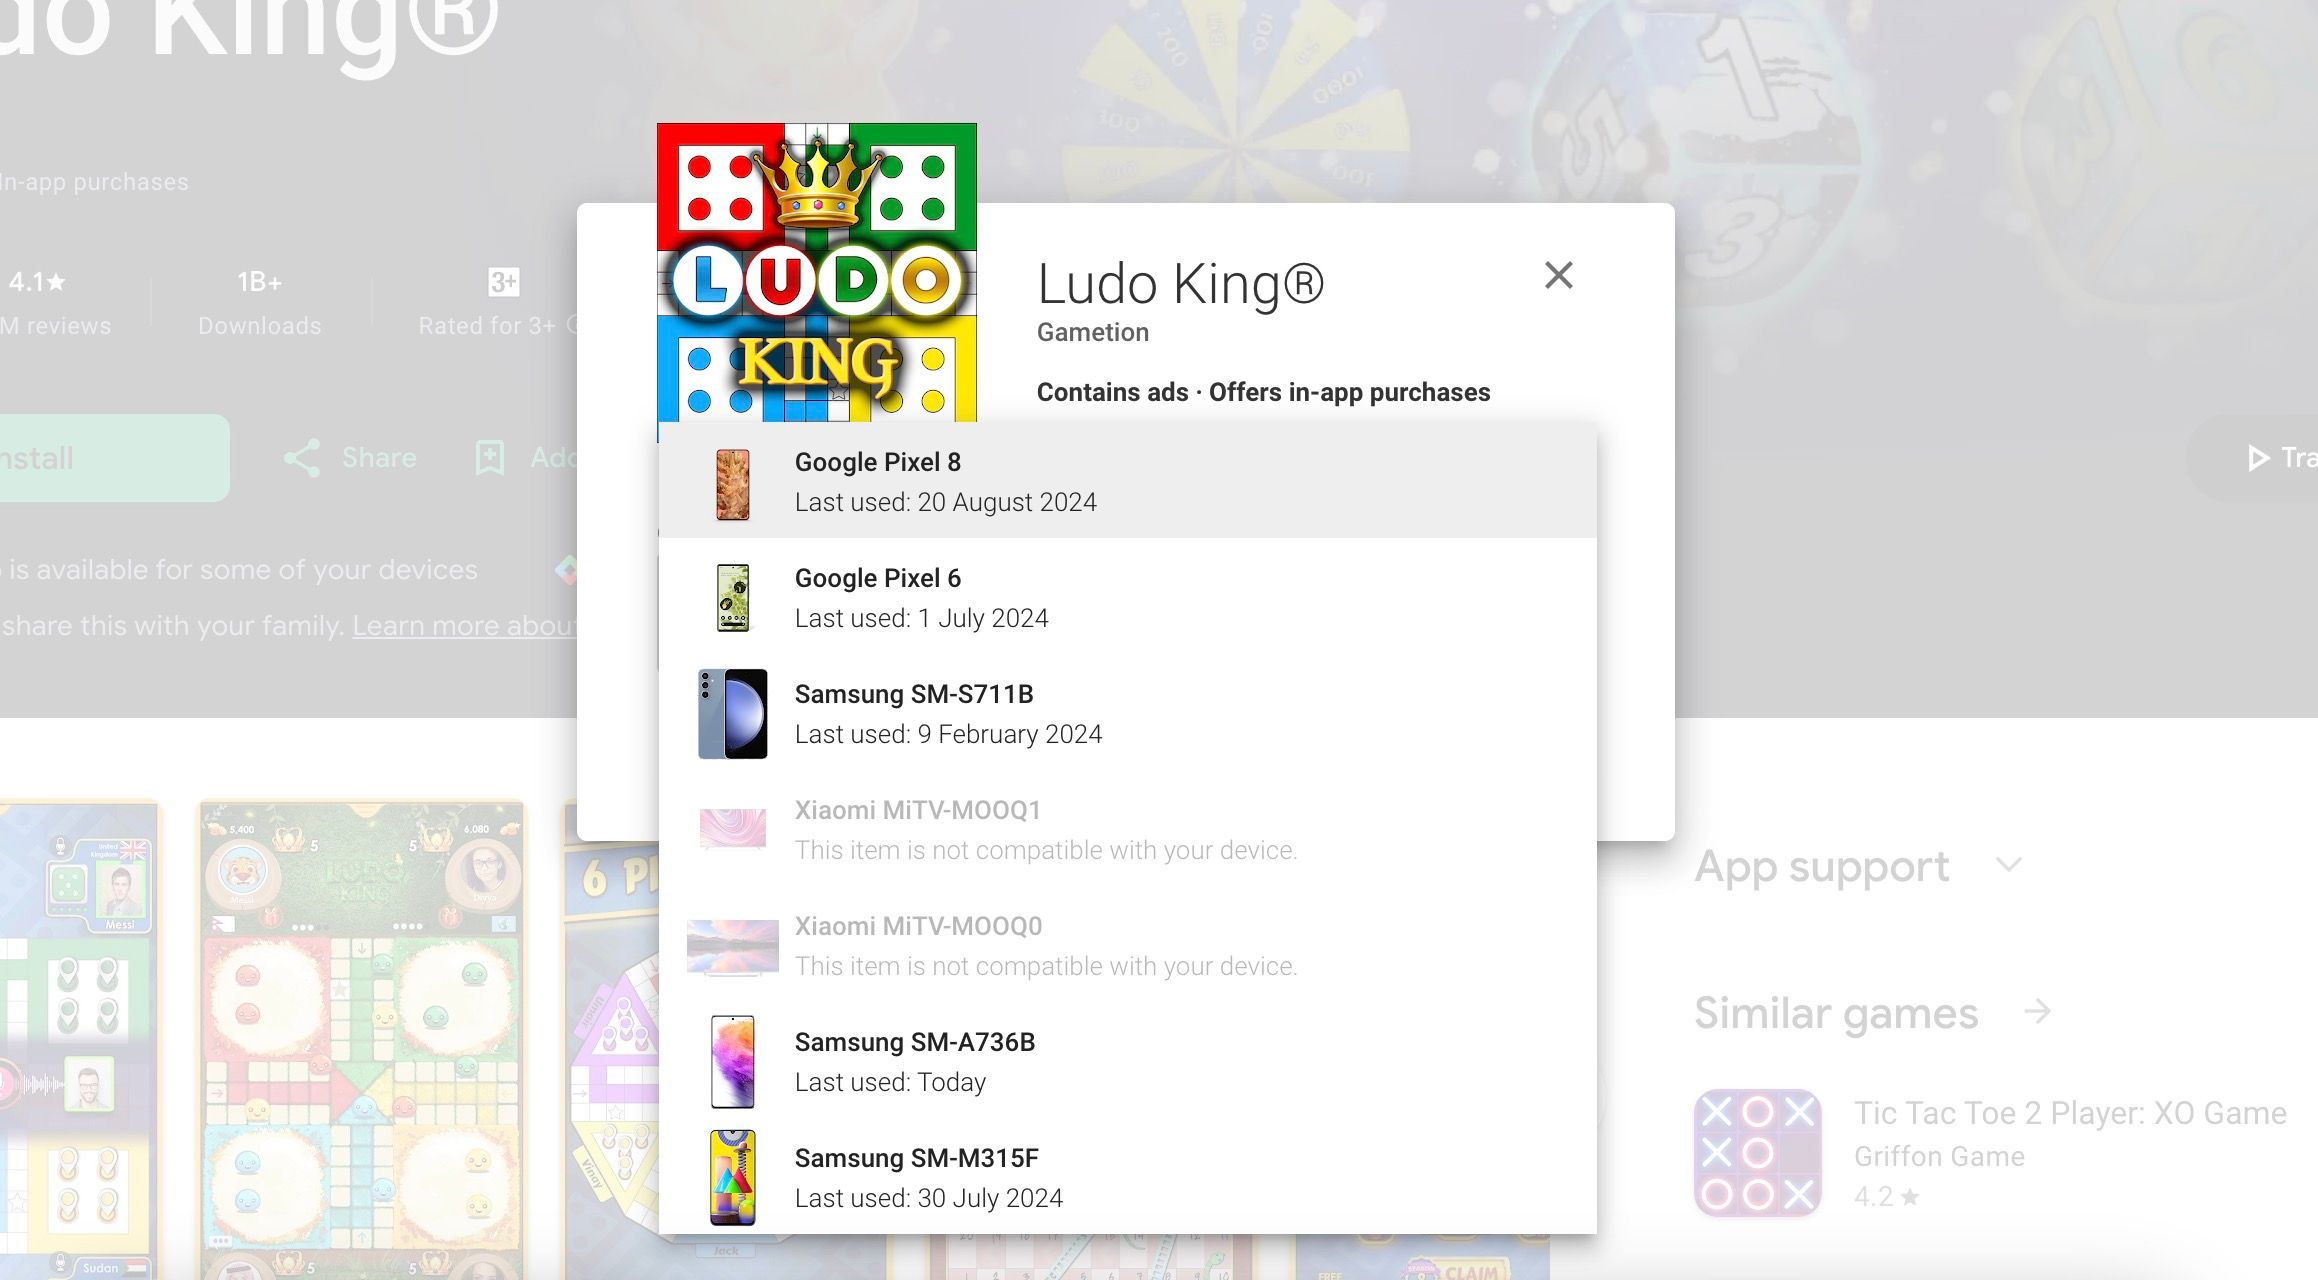Viewport: 2318px width, 1280px height.
Task: Select Google Pixel 8 from device list
Action: point(1127,481)
